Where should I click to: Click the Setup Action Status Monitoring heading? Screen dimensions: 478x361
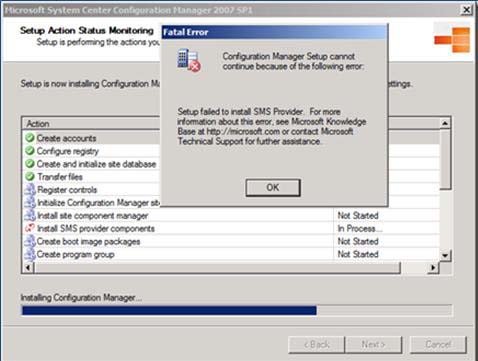click(87, 30)
